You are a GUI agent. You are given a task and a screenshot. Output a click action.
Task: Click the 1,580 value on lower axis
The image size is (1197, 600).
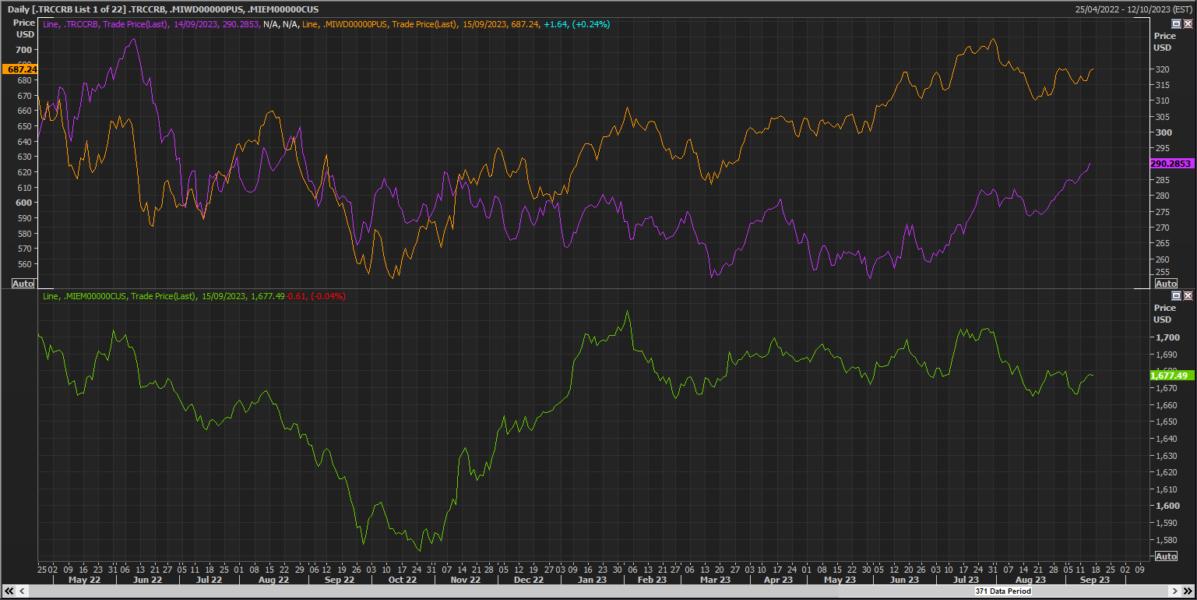tap(1166, 540)
